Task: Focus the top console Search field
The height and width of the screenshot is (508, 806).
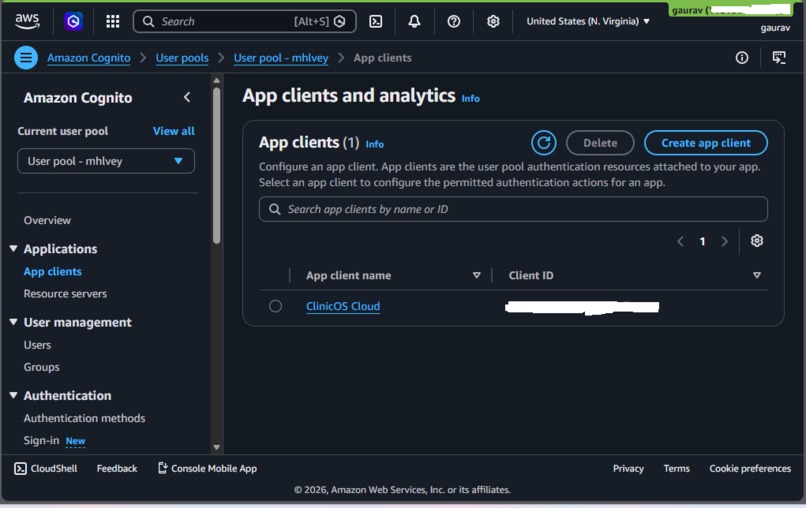Action: coord(244,21)
